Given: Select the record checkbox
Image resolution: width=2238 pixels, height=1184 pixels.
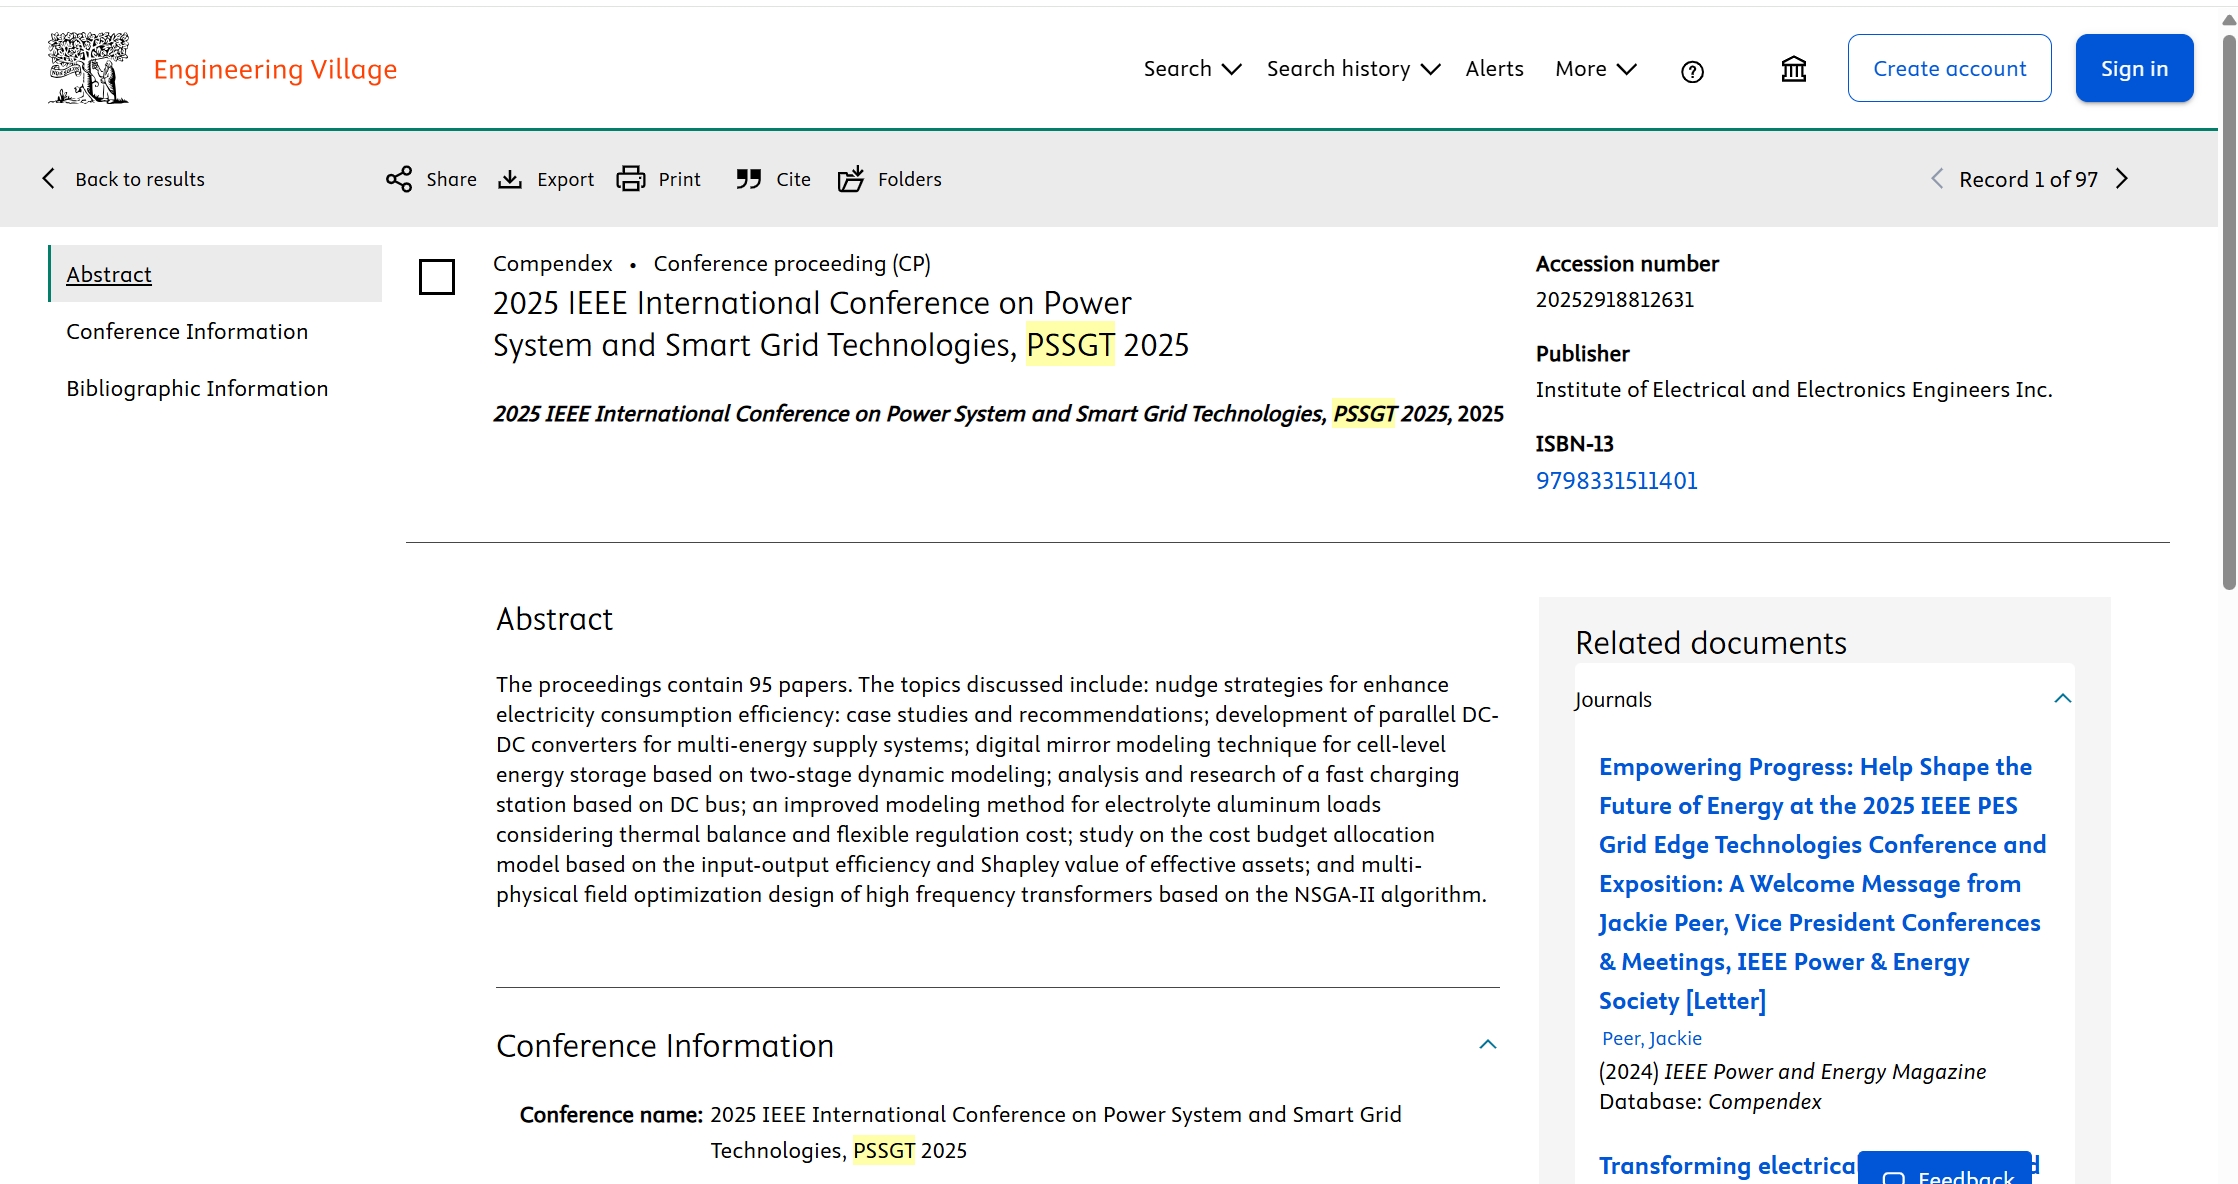Looking at the screenshot, I should (437, 277).
